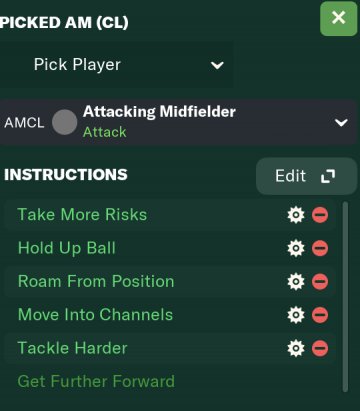Expand the Attacking Midfielder role selector
Viewport: 360px width, 411px height.
click(178, 122)
